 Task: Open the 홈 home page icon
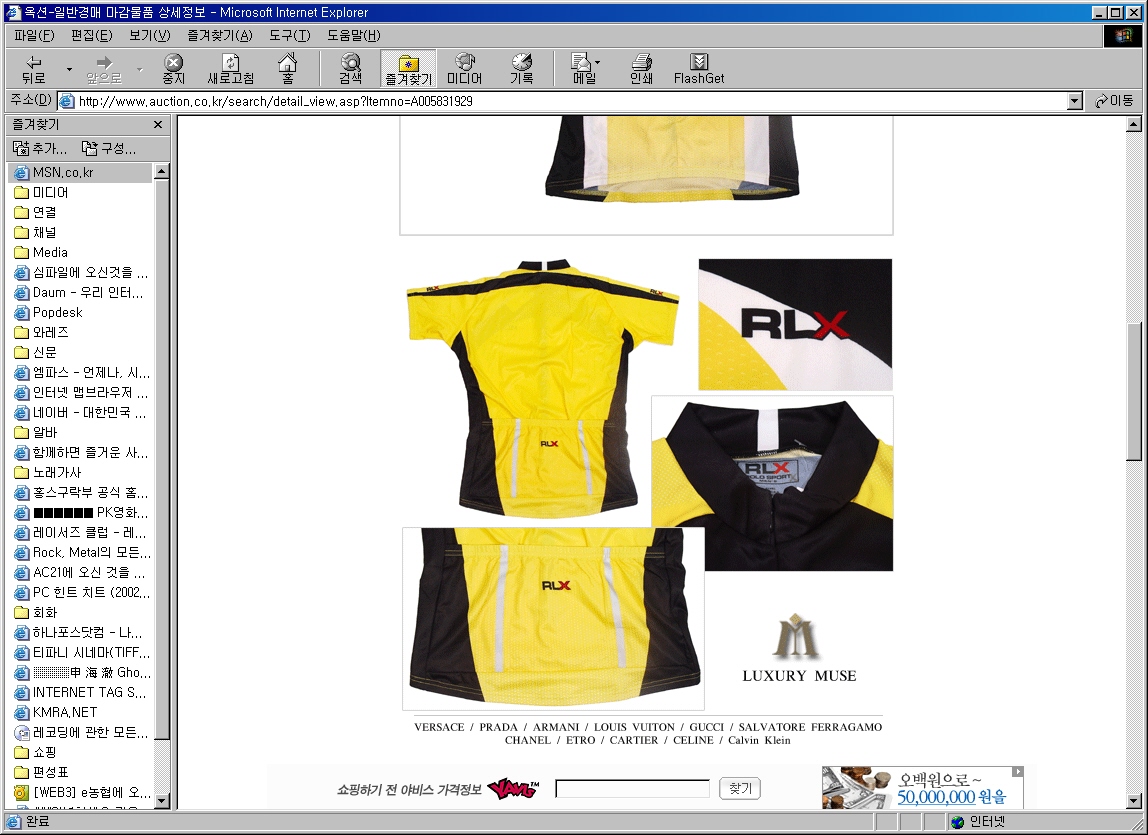pos(288,70)
